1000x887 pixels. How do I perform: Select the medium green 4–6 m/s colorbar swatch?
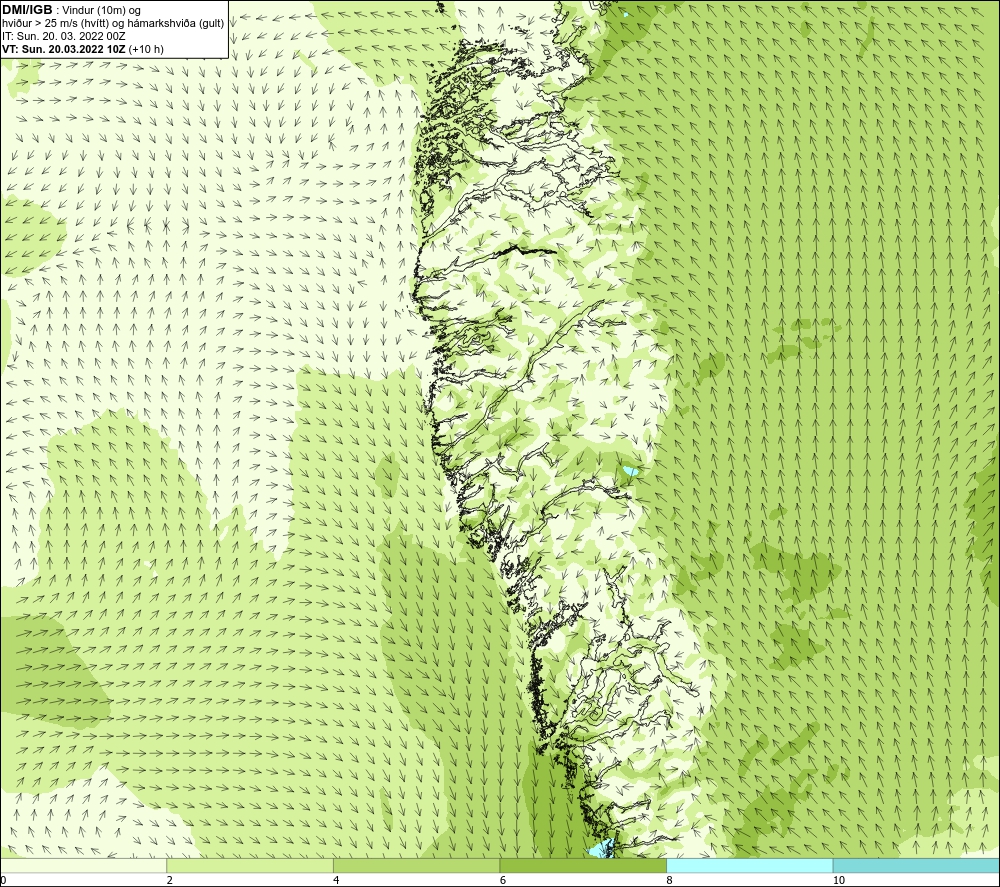[x=416, y=865]
